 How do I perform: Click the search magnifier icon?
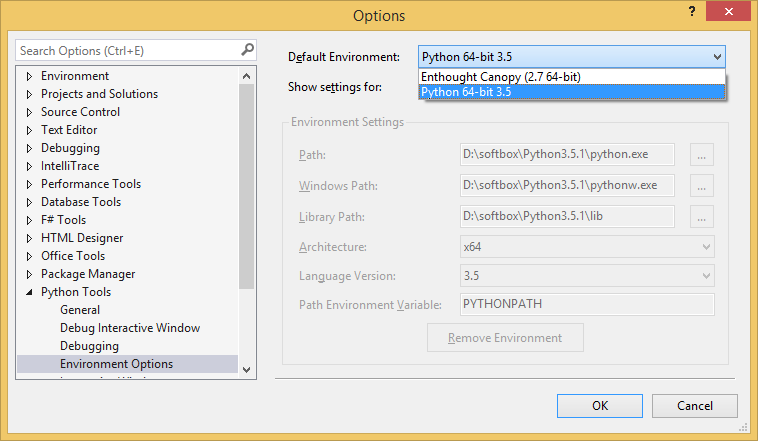(247, 50)
